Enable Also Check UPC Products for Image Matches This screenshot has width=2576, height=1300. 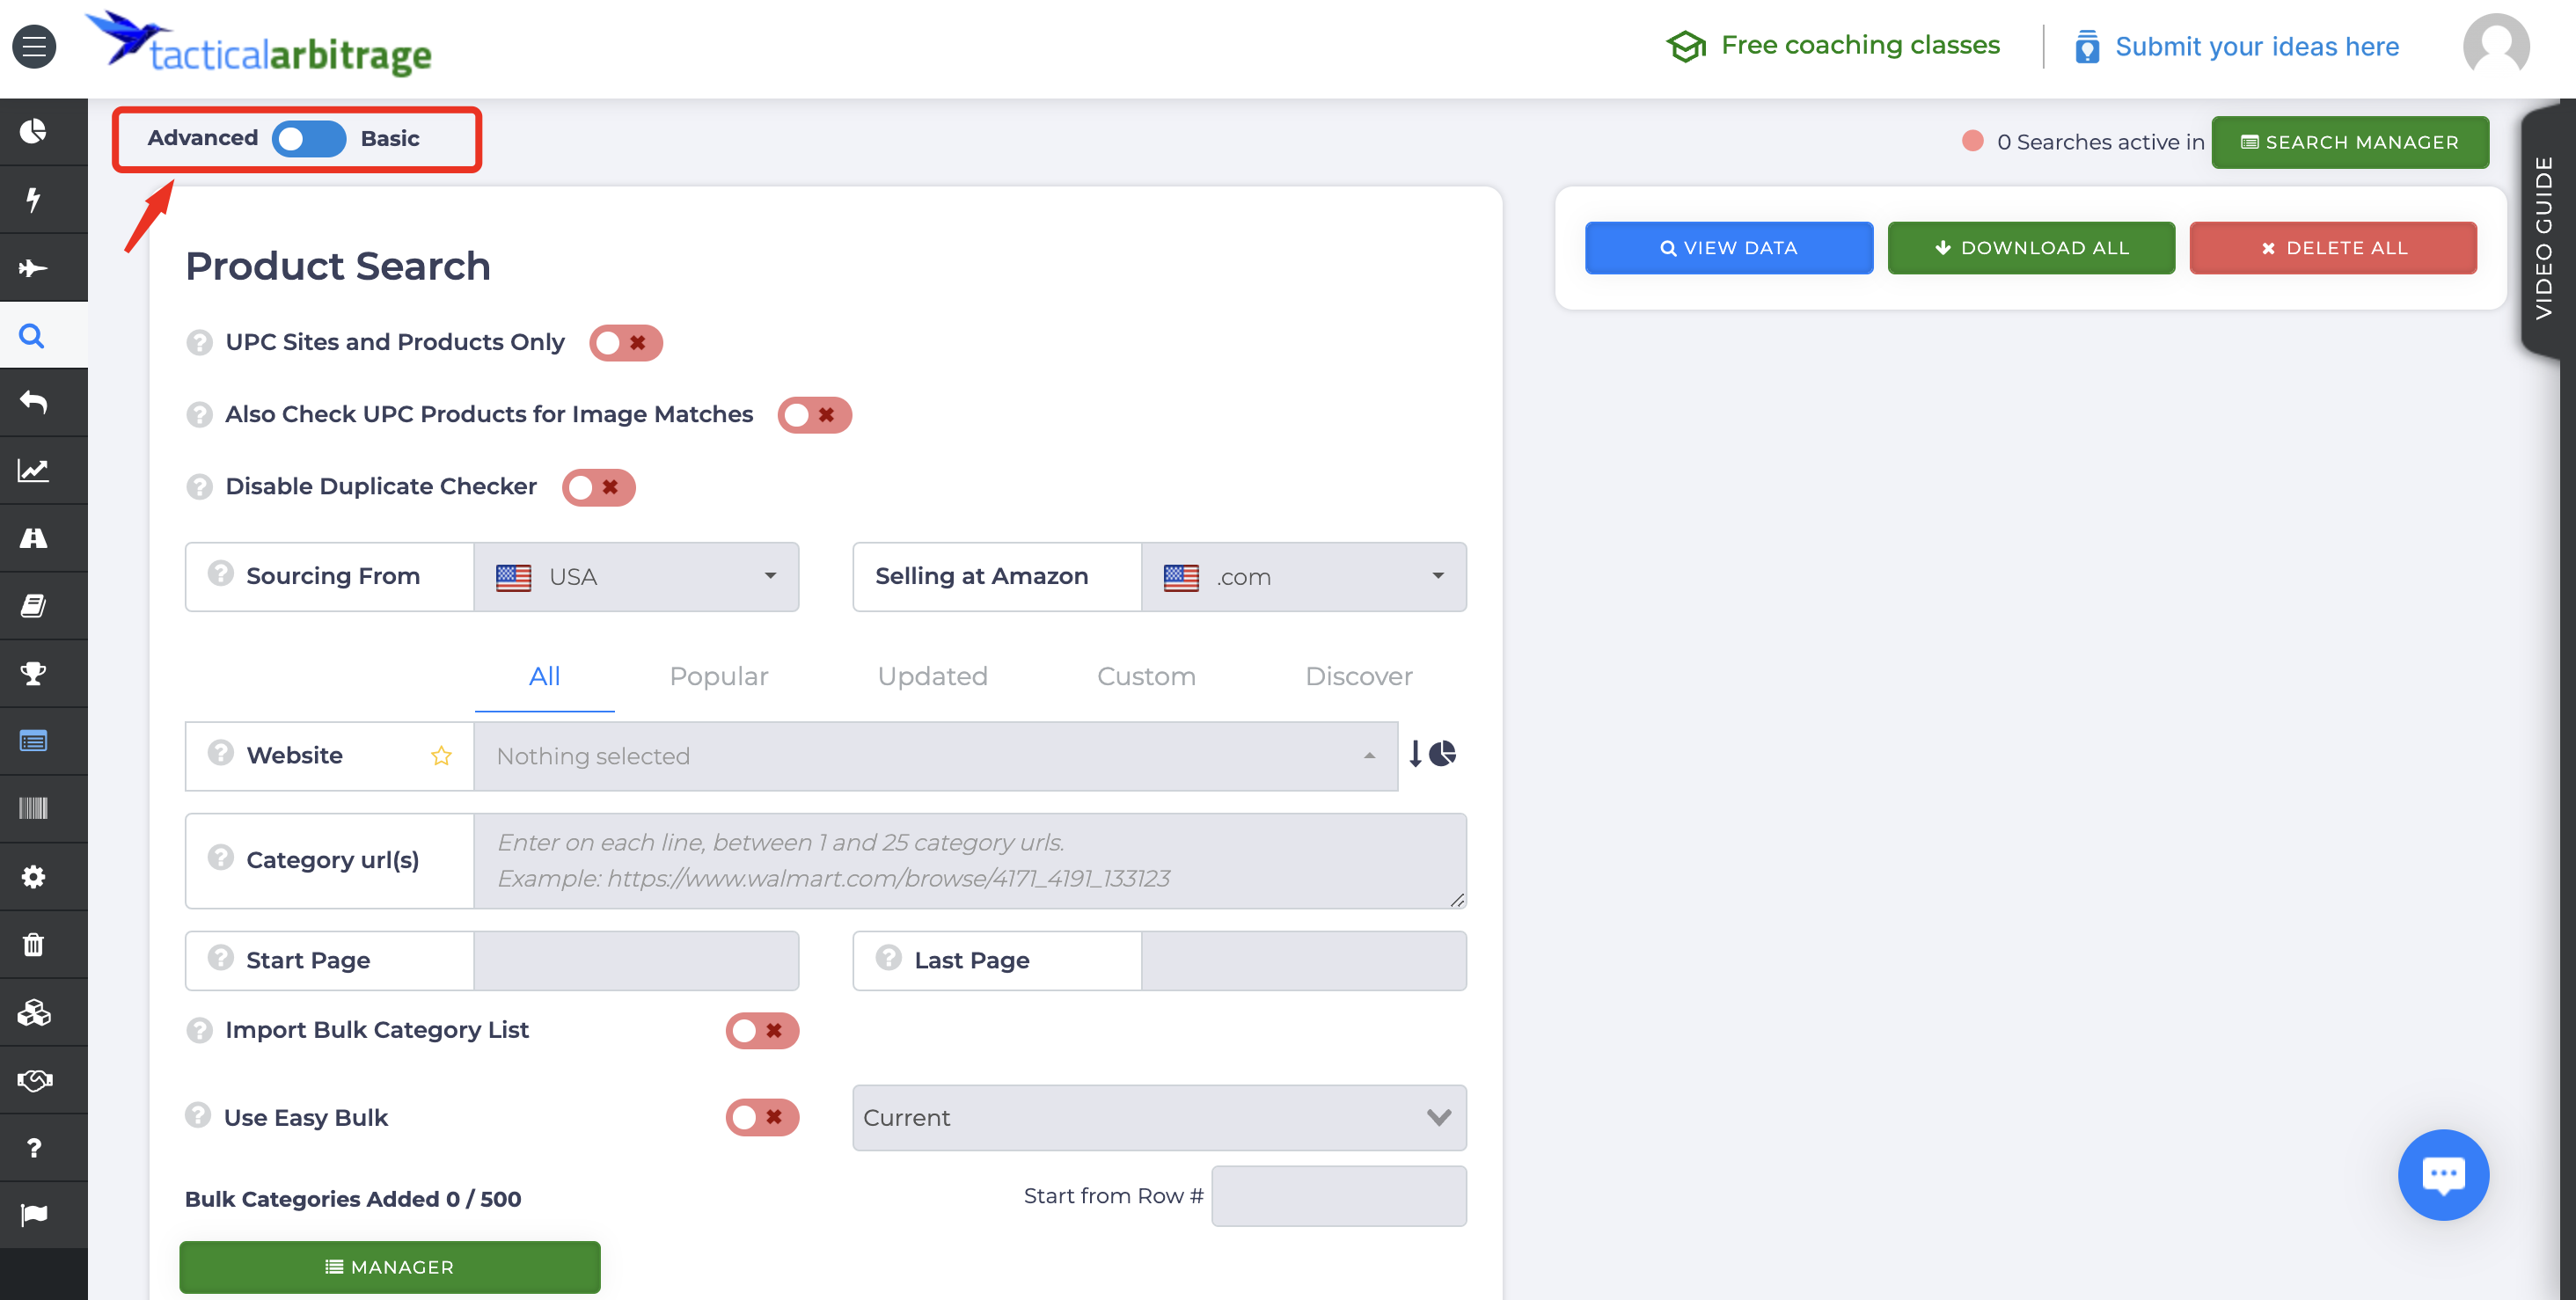point(814,415)
